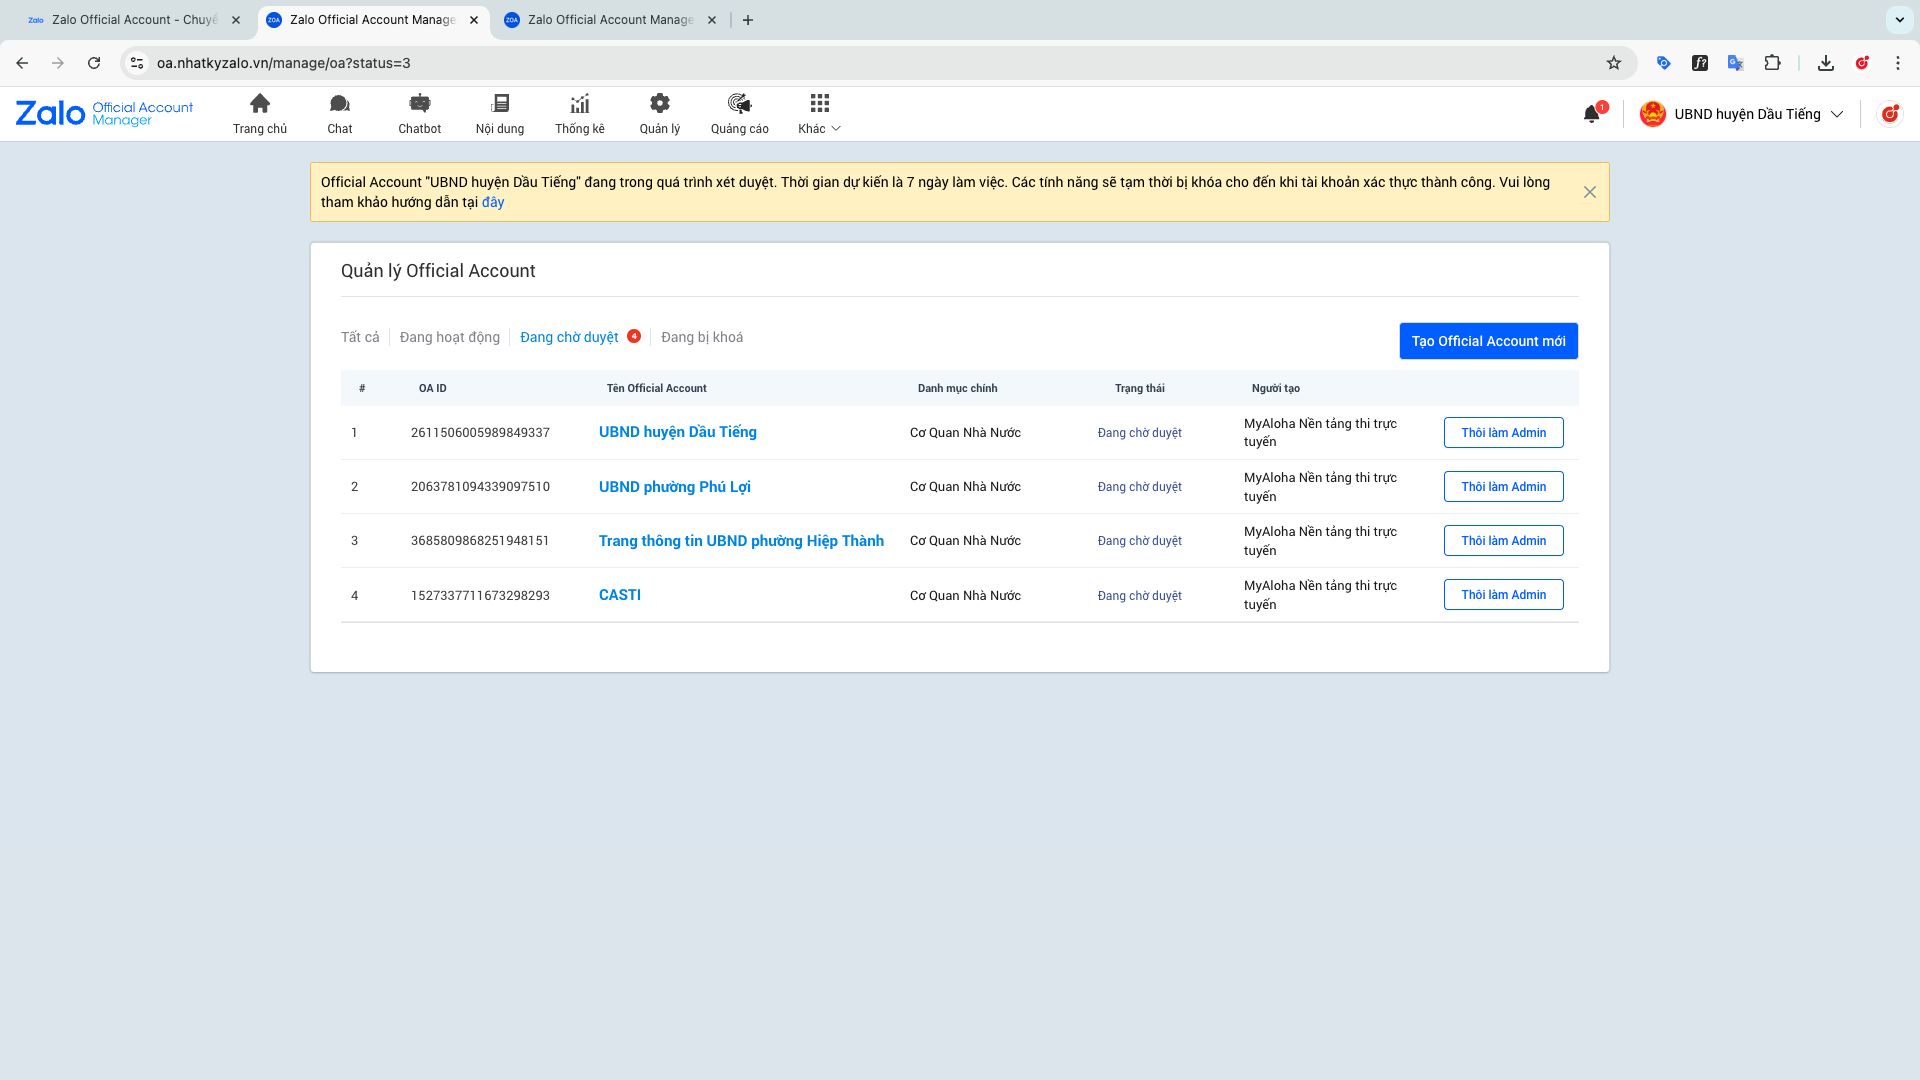Open Chrome tab search chevron
The image size is (1920, 1080).
(x=1899, y=20)
